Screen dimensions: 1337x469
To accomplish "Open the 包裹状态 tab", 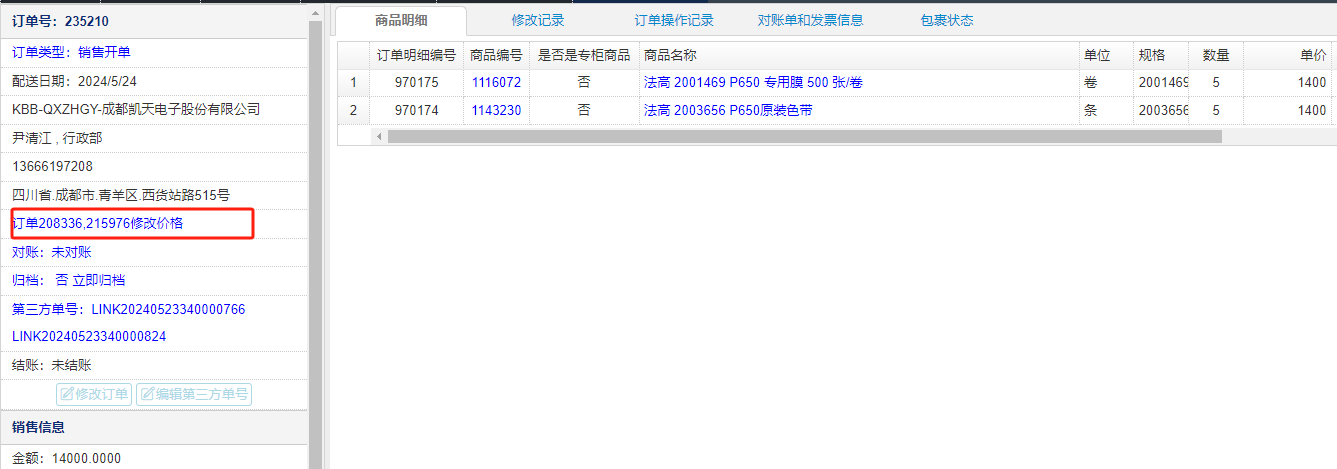I will click(947, 20).
